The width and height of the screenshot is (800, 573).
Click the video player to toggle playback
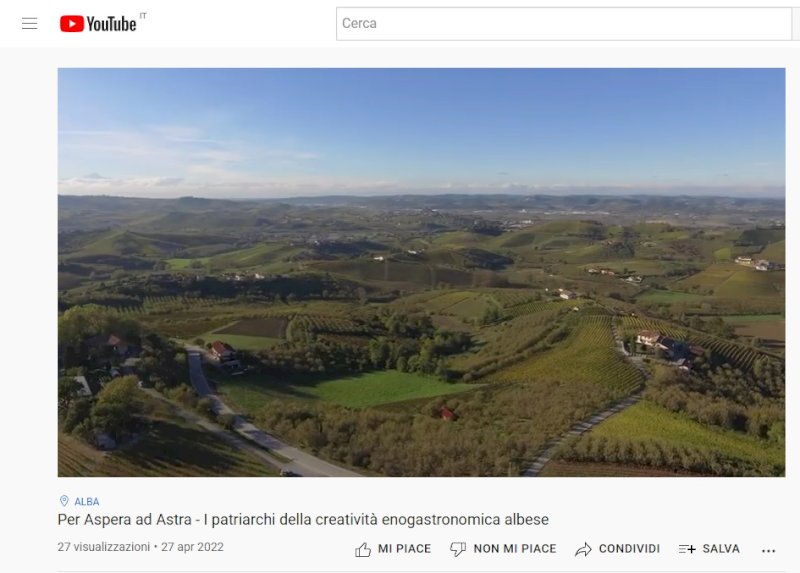point(421,272)
